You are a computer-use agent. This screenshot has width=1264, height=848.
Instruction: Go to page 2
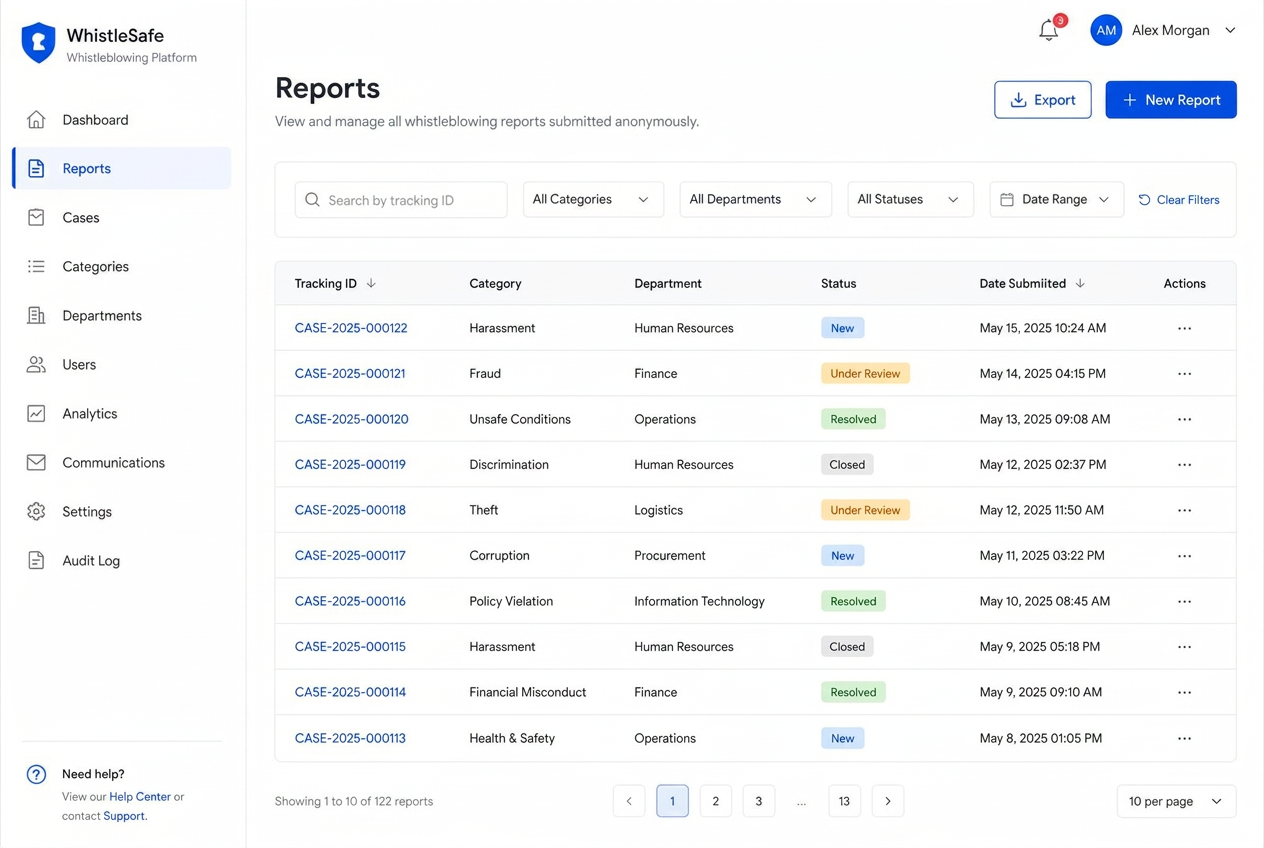pyautogui.click(x=715, y=801)
